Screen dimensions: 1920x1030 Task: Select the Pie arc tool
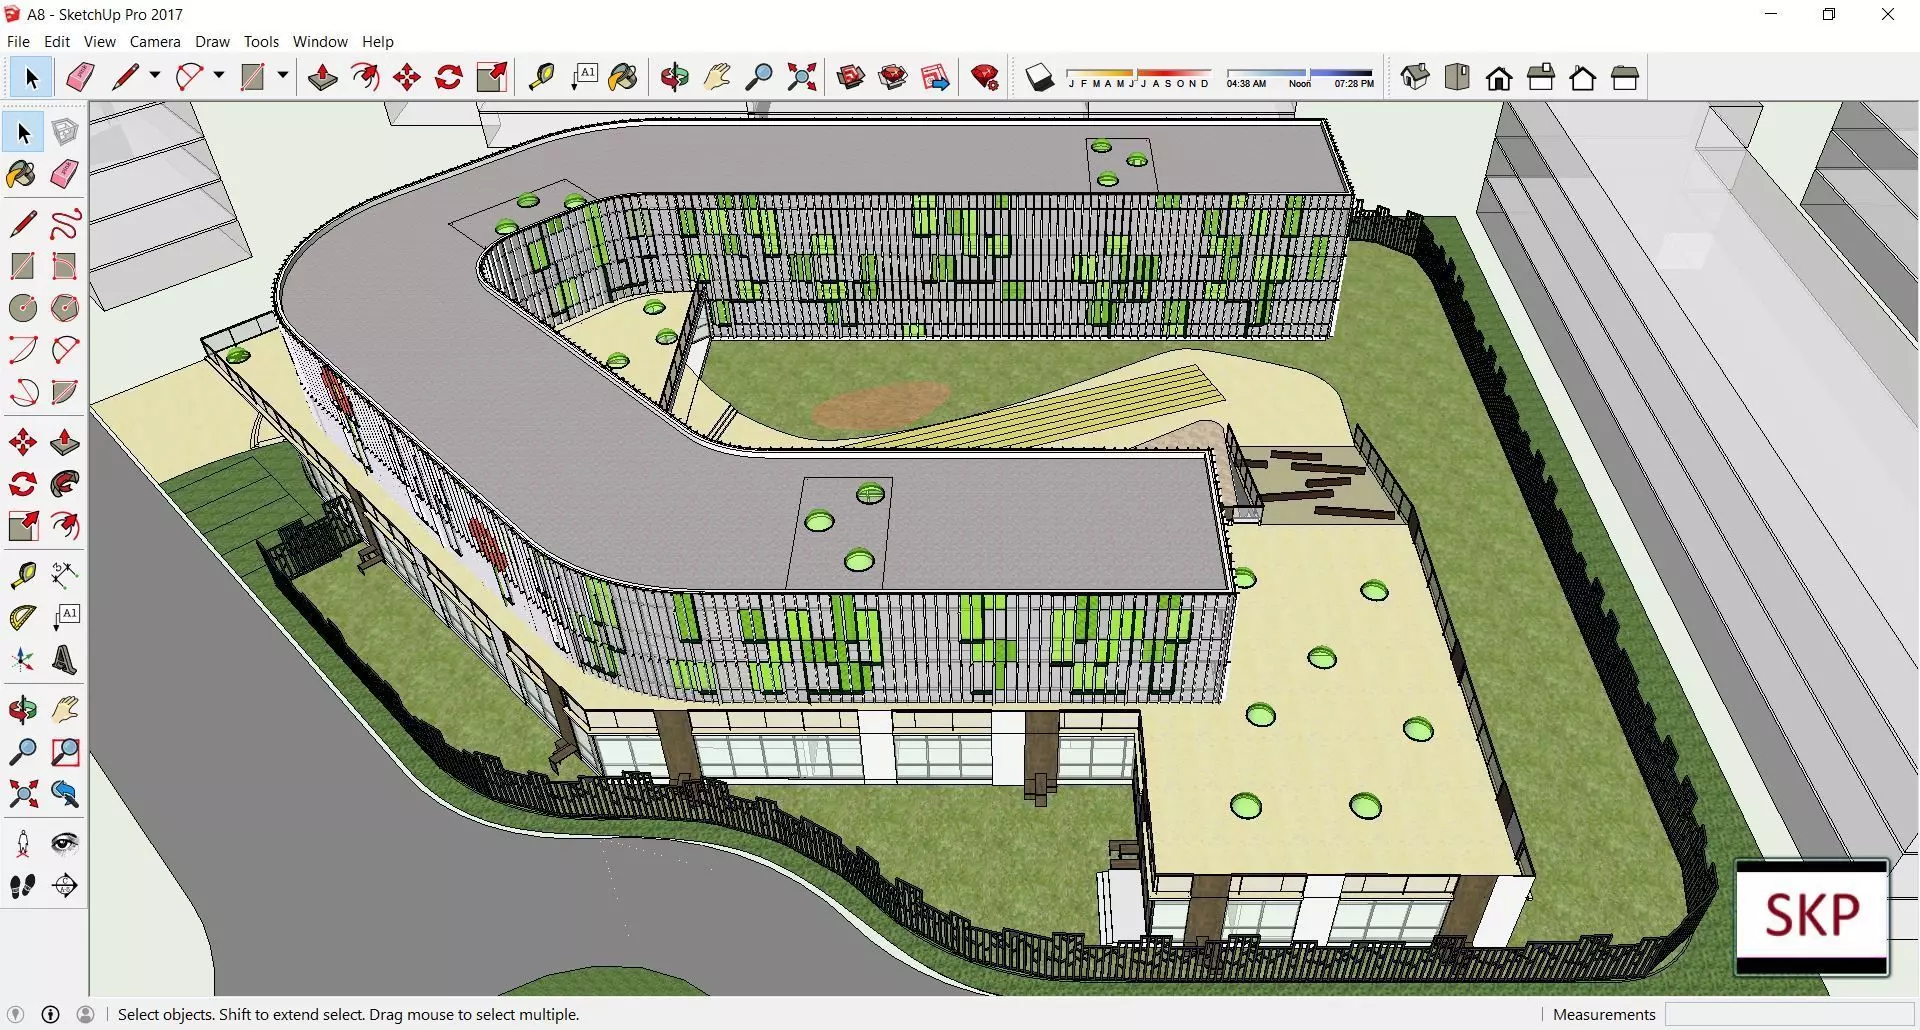65,391
